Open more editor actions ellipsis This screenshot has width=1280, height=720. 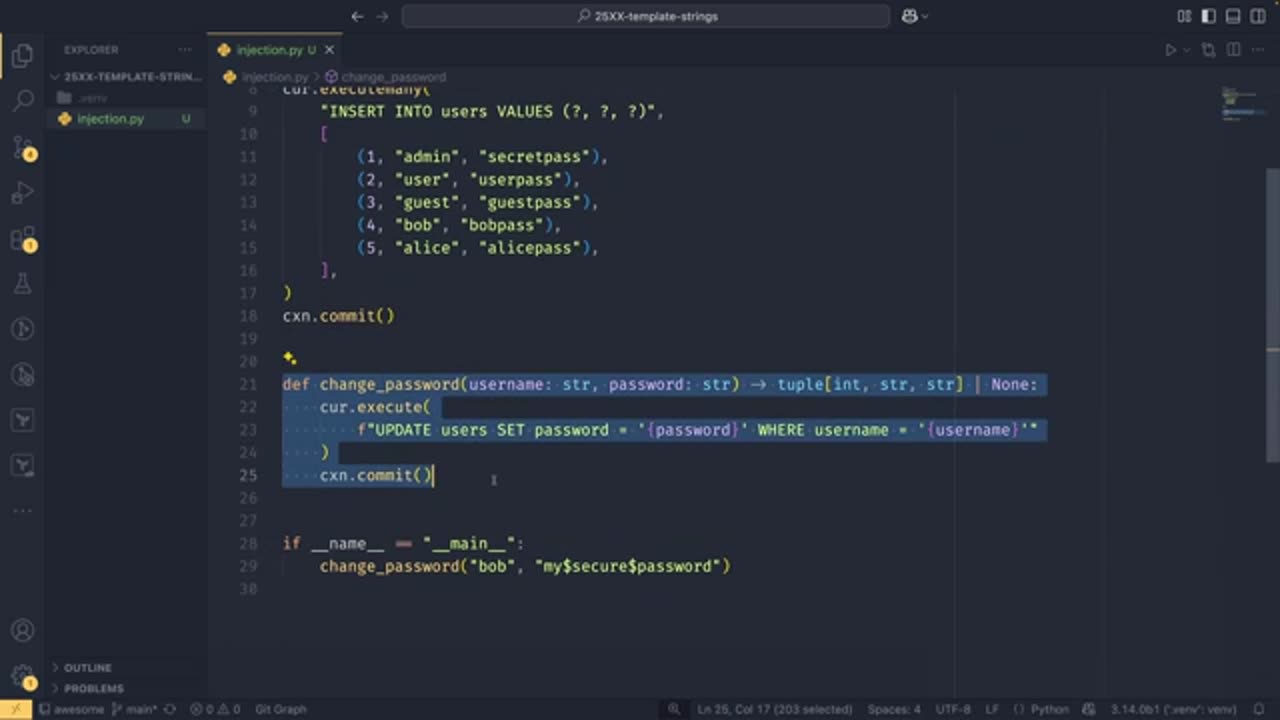click(x=1258, y=50)
